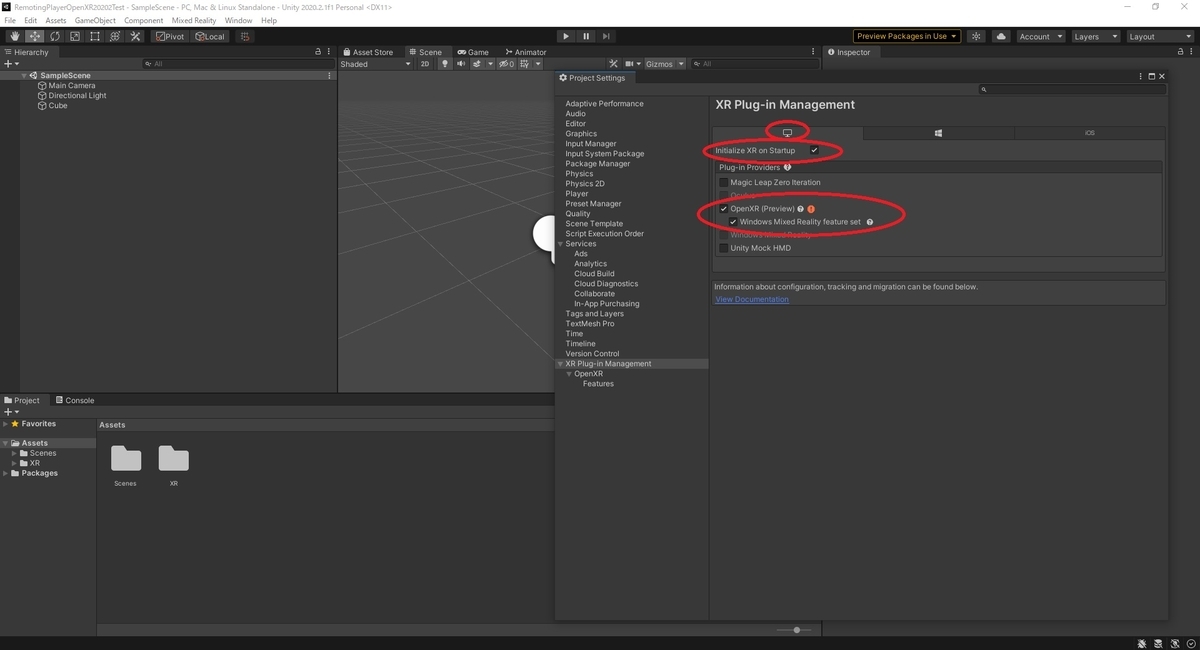
Task: Switch to the Asset Store tab
Action: coord(368,52)
